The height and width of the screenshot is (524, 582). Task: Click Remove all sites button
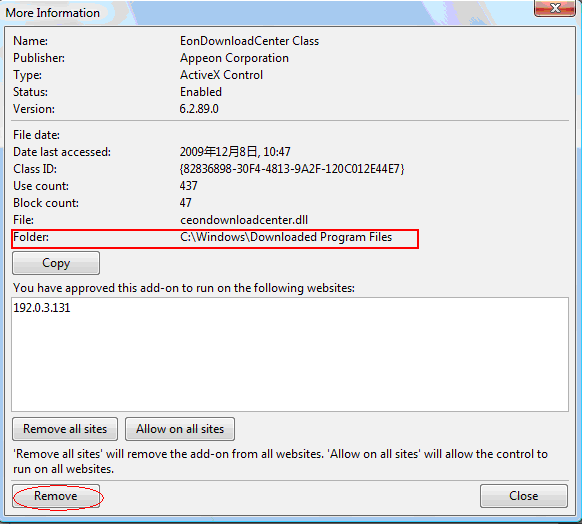pyautogui.click(x=65, y=429)
